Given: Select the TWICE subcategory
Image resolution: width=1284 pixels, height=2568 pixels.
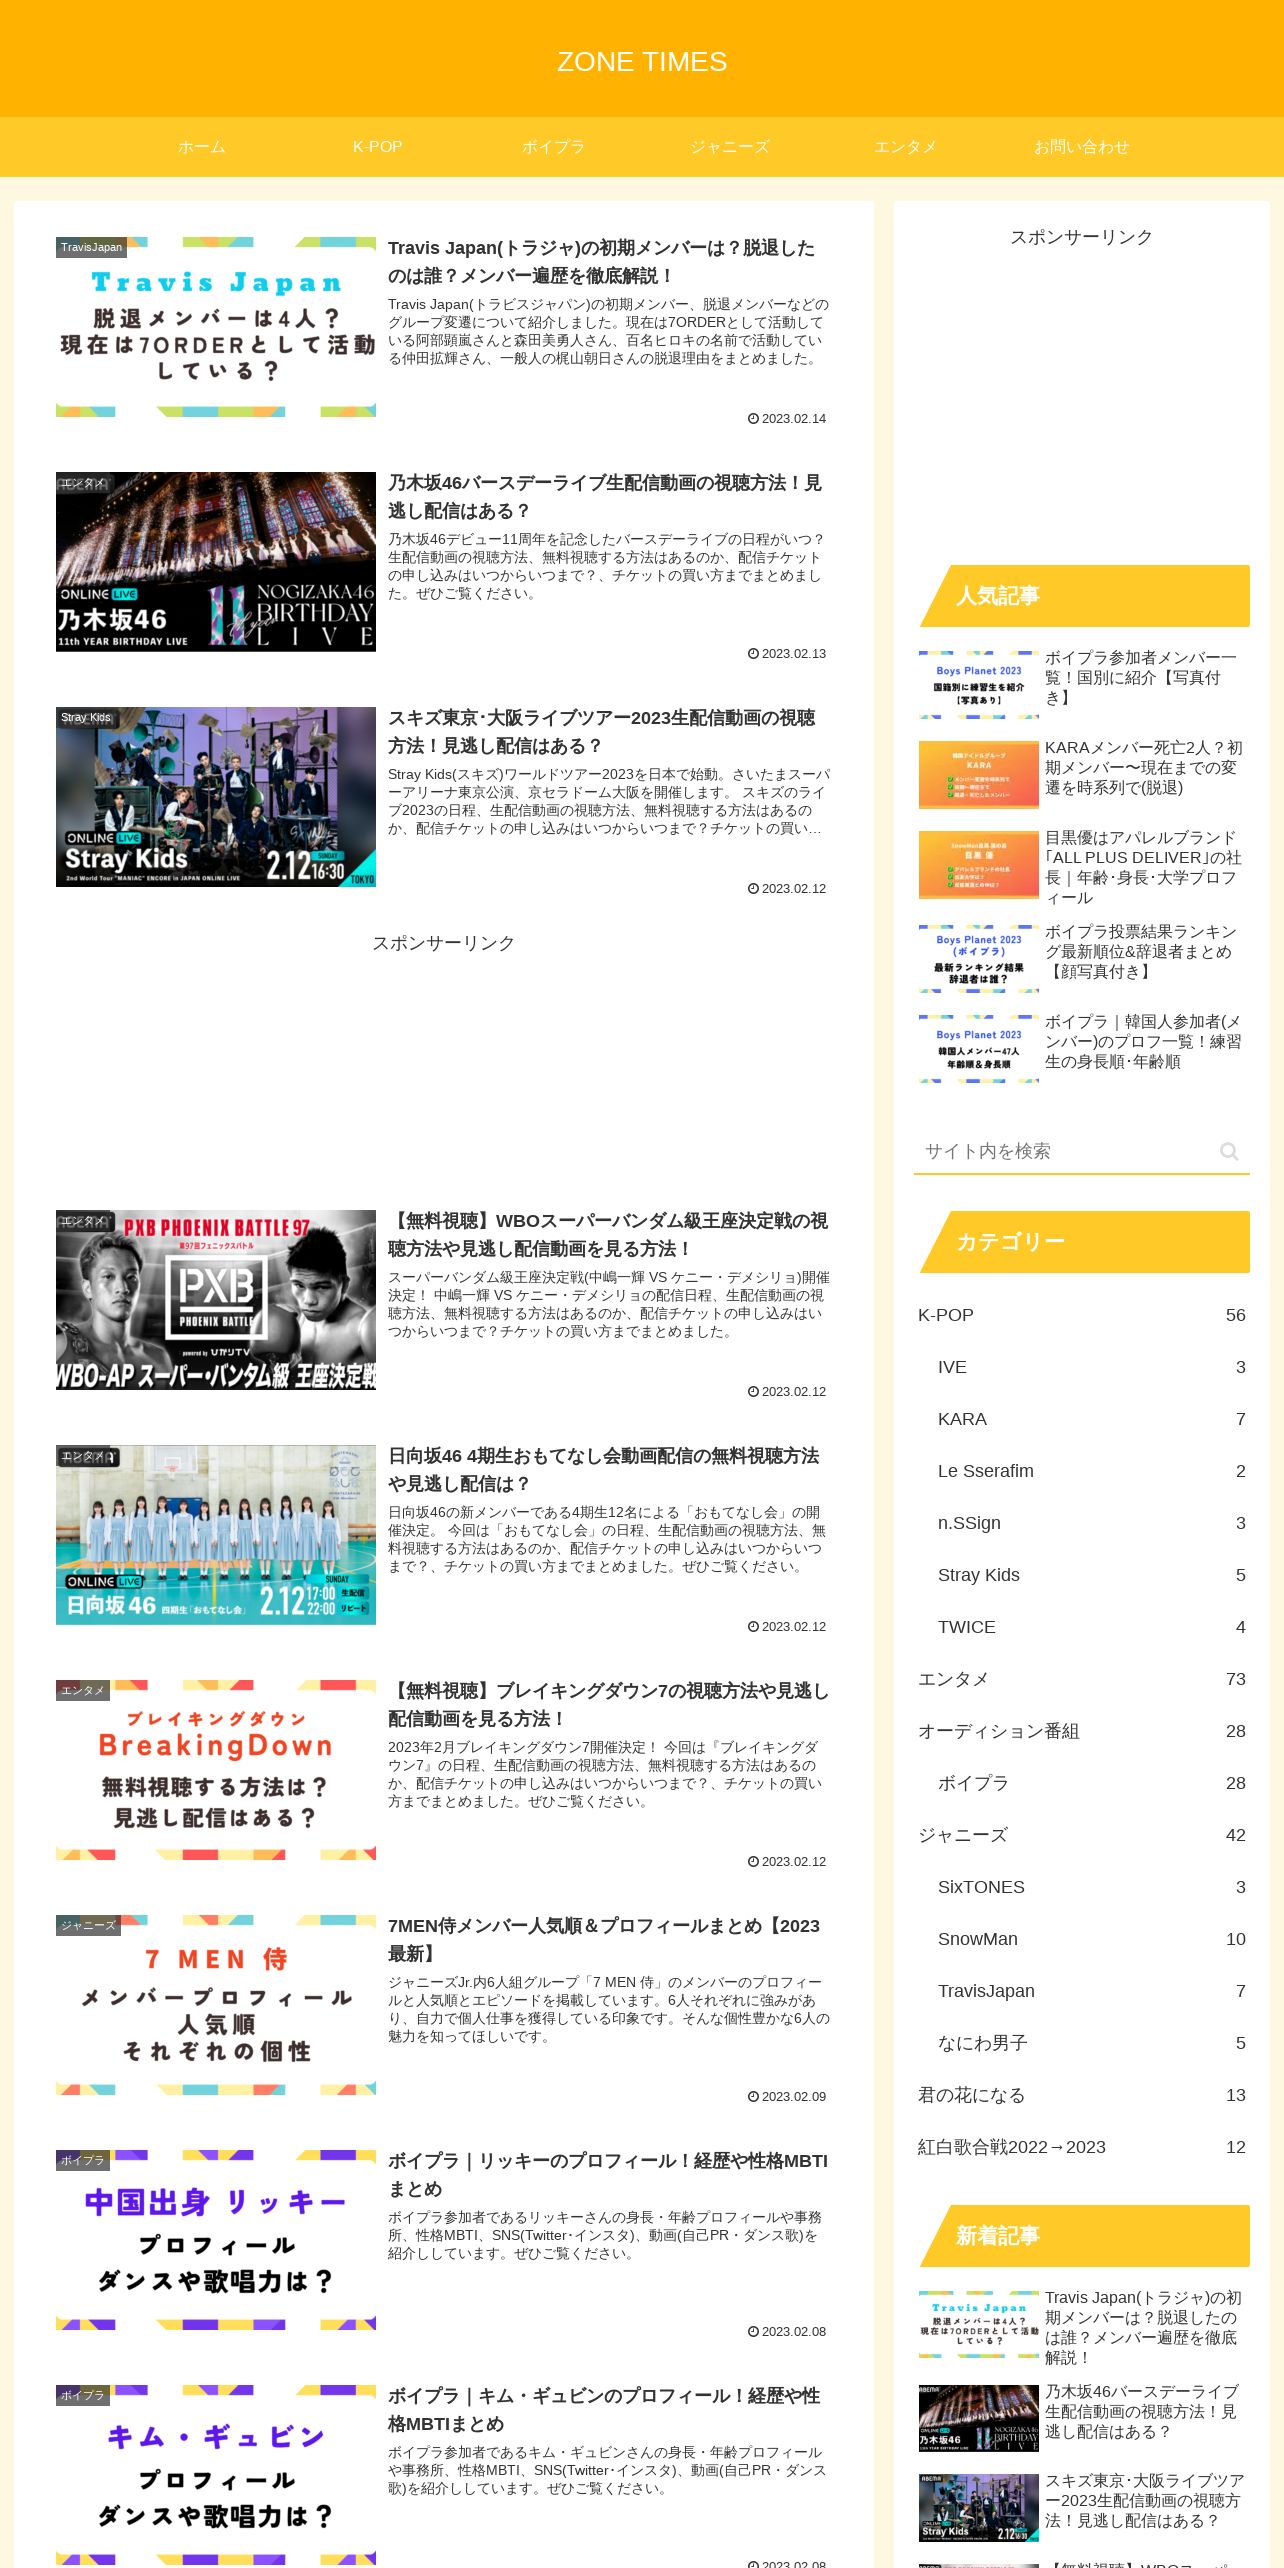Looking at the screenshot, I should (1092, 1627).
